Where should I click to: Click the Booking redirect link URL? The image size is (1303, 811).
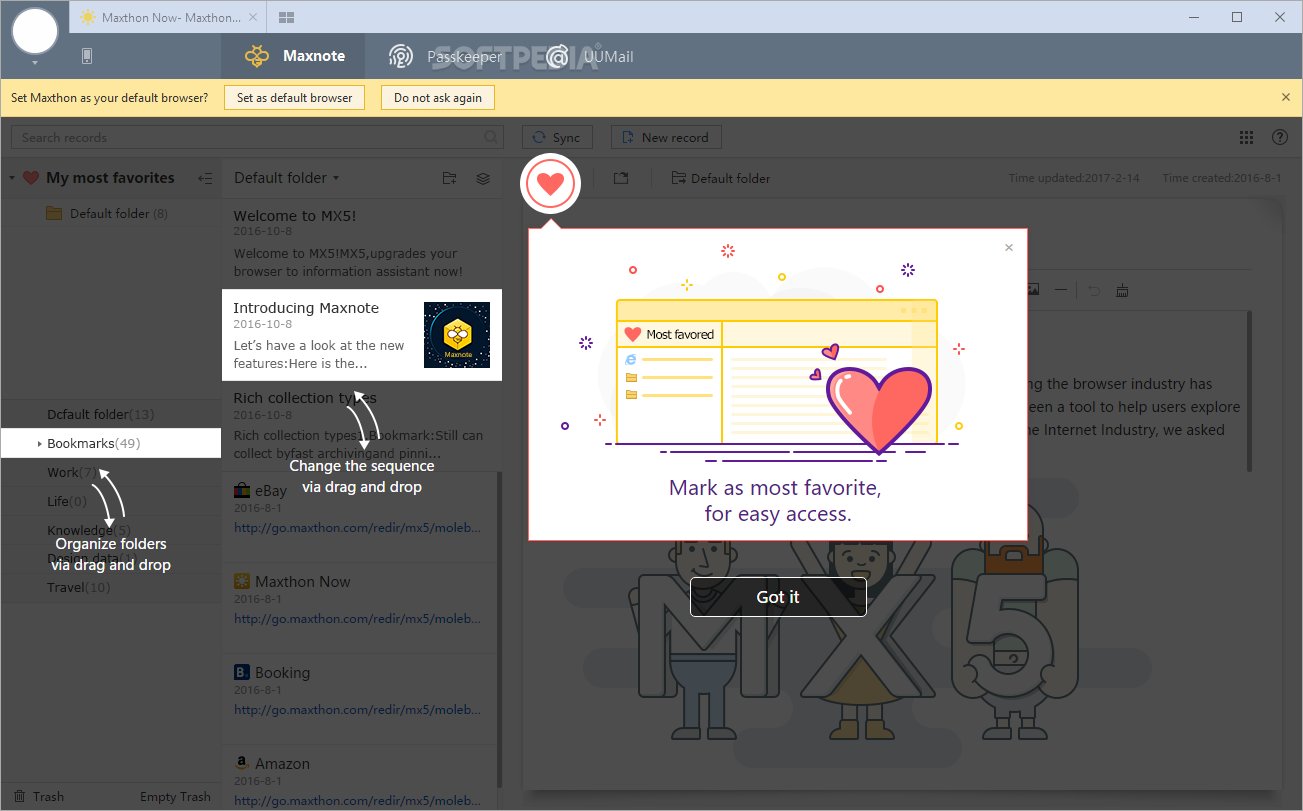pos(358,709)
